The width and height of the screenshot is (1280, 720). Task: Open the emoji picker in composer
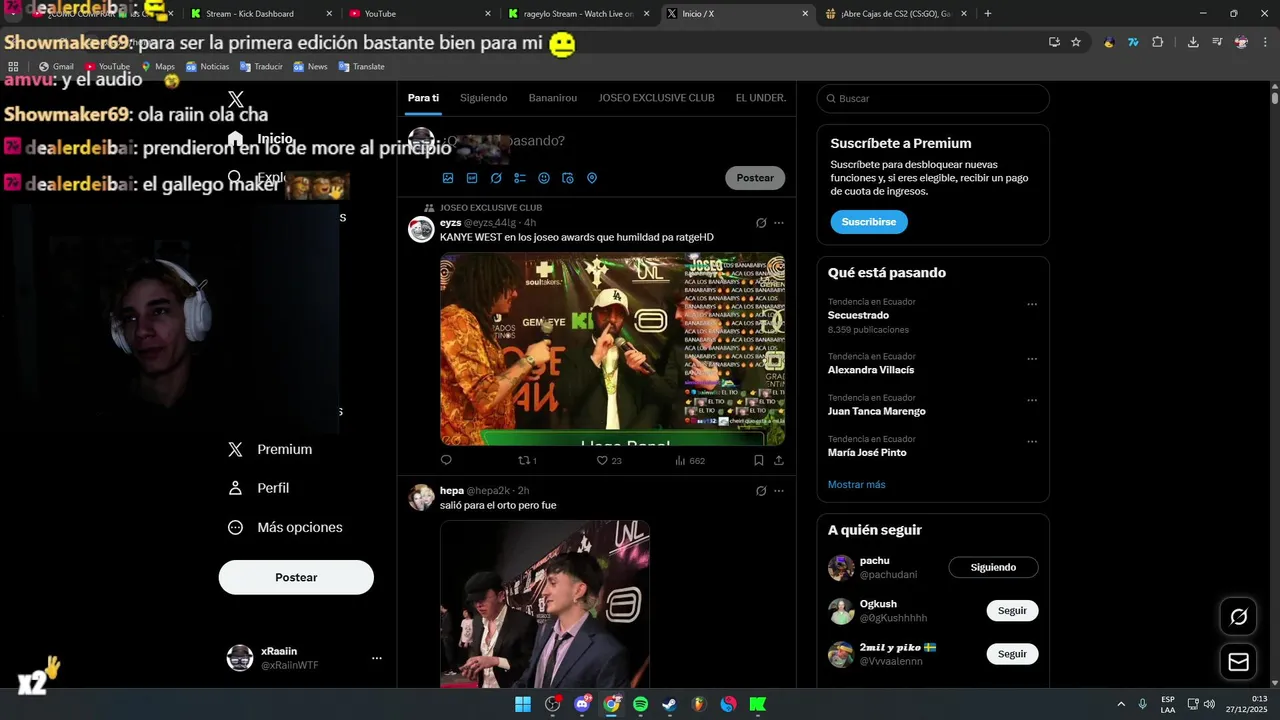click(544, 178)
